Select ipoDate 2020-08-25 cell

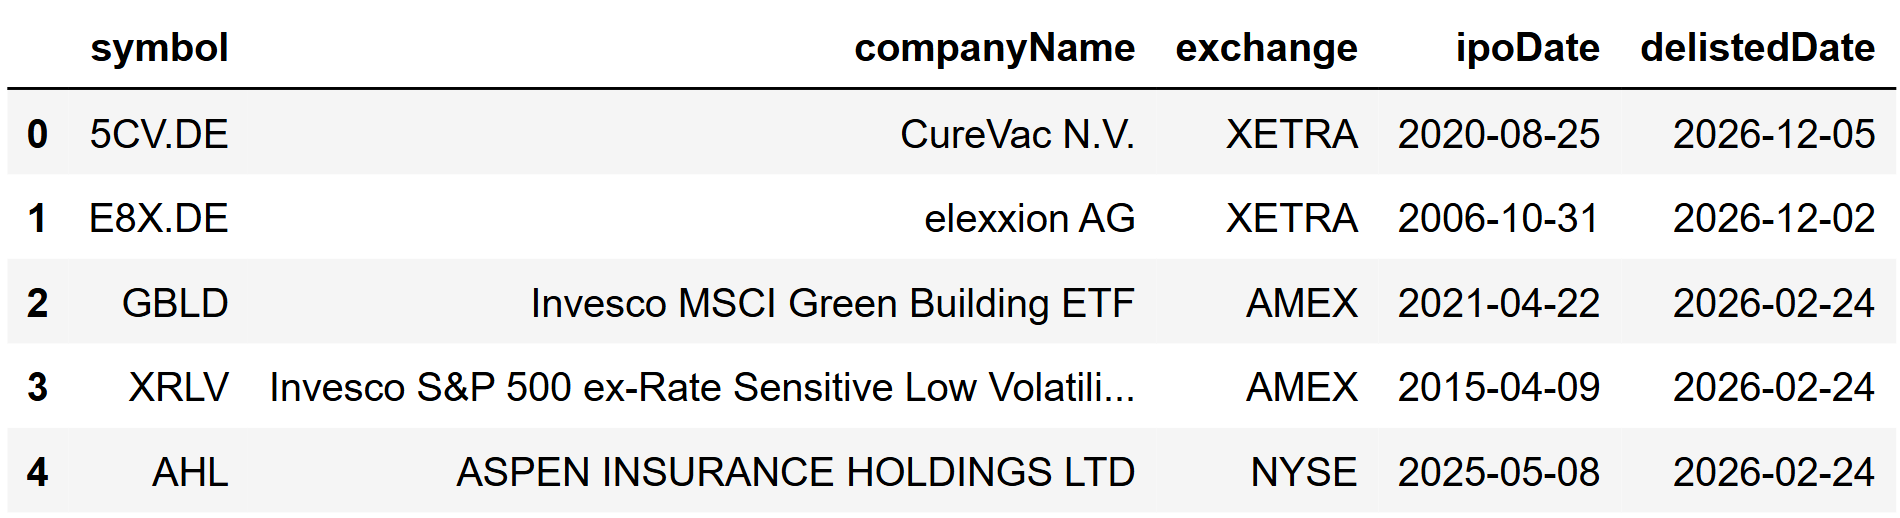click(x=1498, y=134)
